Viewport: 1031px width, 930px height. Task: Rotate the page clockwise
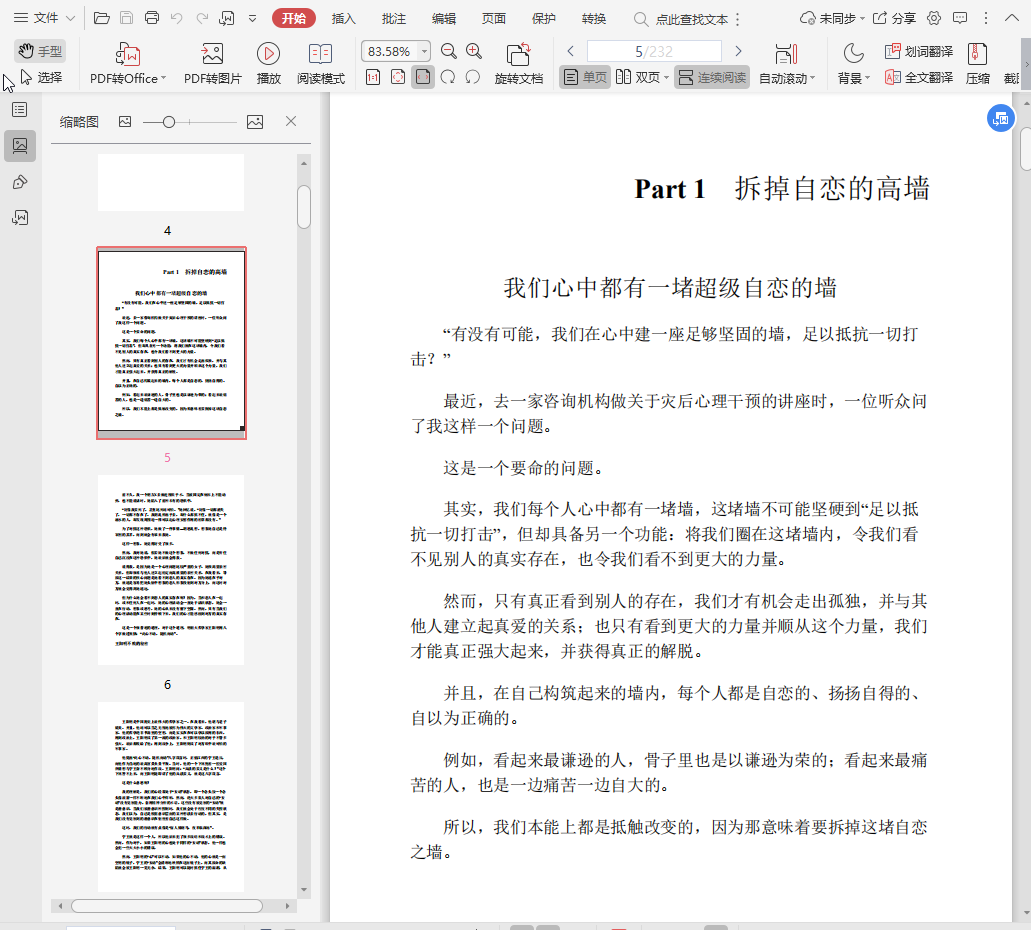click(x=448, y=77)
